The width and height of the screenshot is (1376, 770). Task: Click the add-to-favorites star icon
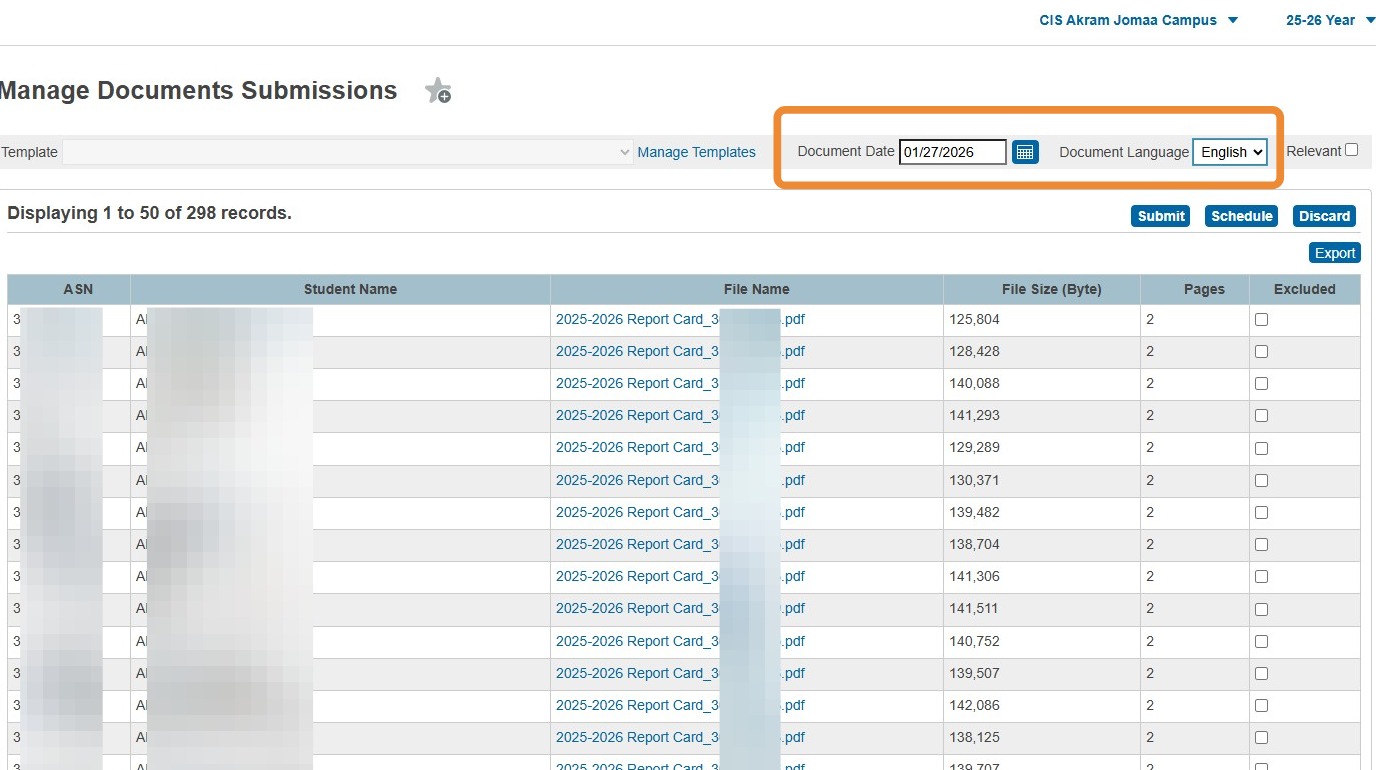(438, 91)
